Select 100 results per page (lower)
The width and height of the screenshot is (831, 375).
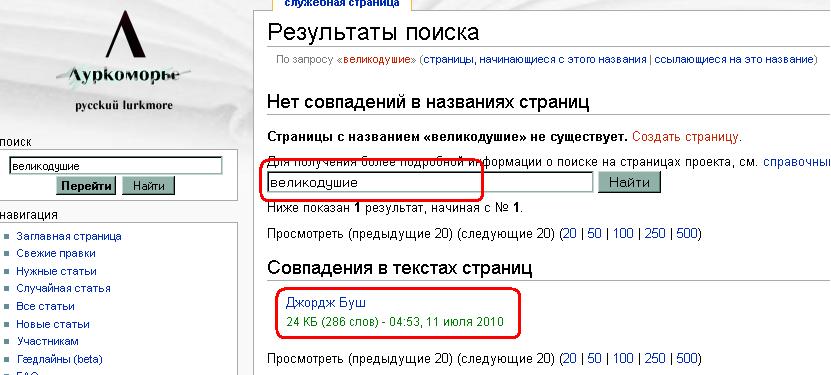point(623,359)
